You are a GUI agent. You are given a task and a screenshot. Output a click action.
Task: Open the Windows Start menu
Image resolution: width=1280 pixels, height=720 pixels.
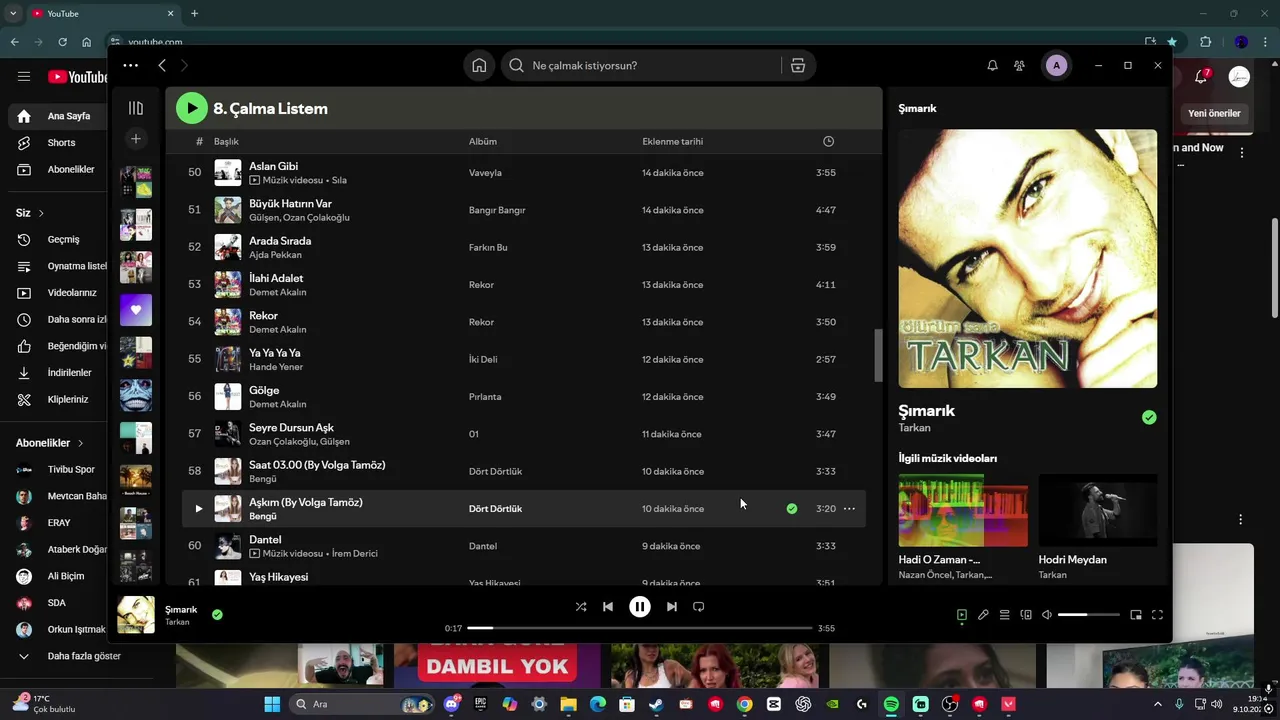click(x=272, y=704)
